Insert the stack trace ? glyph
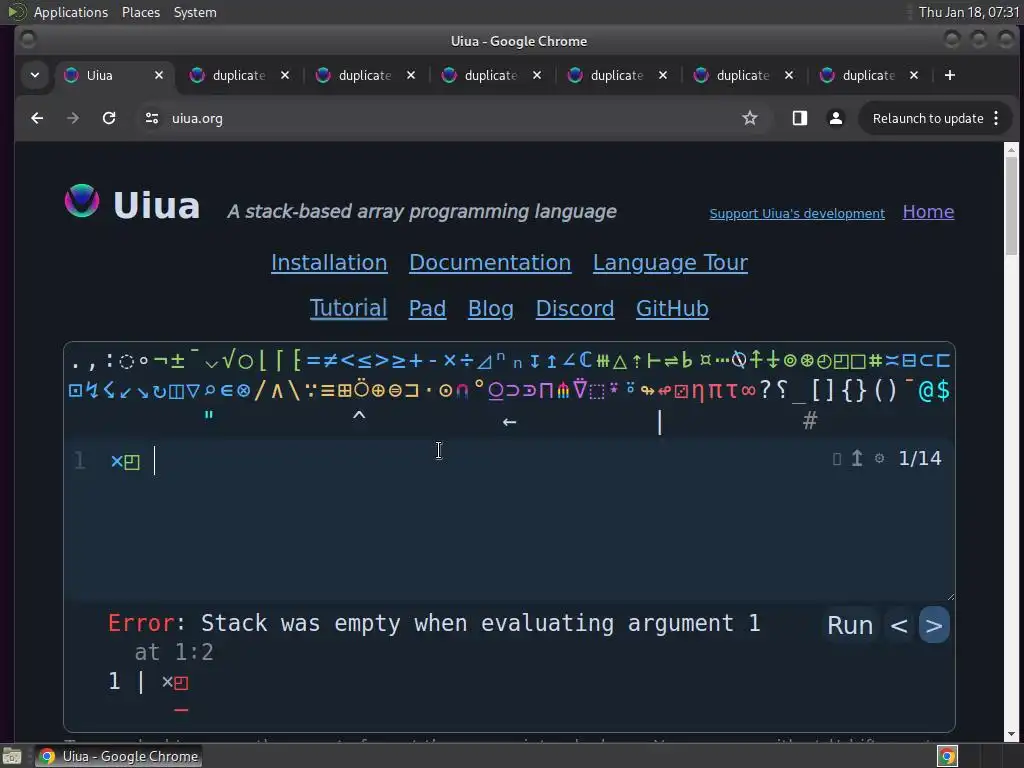 click(x=765, y=391)
